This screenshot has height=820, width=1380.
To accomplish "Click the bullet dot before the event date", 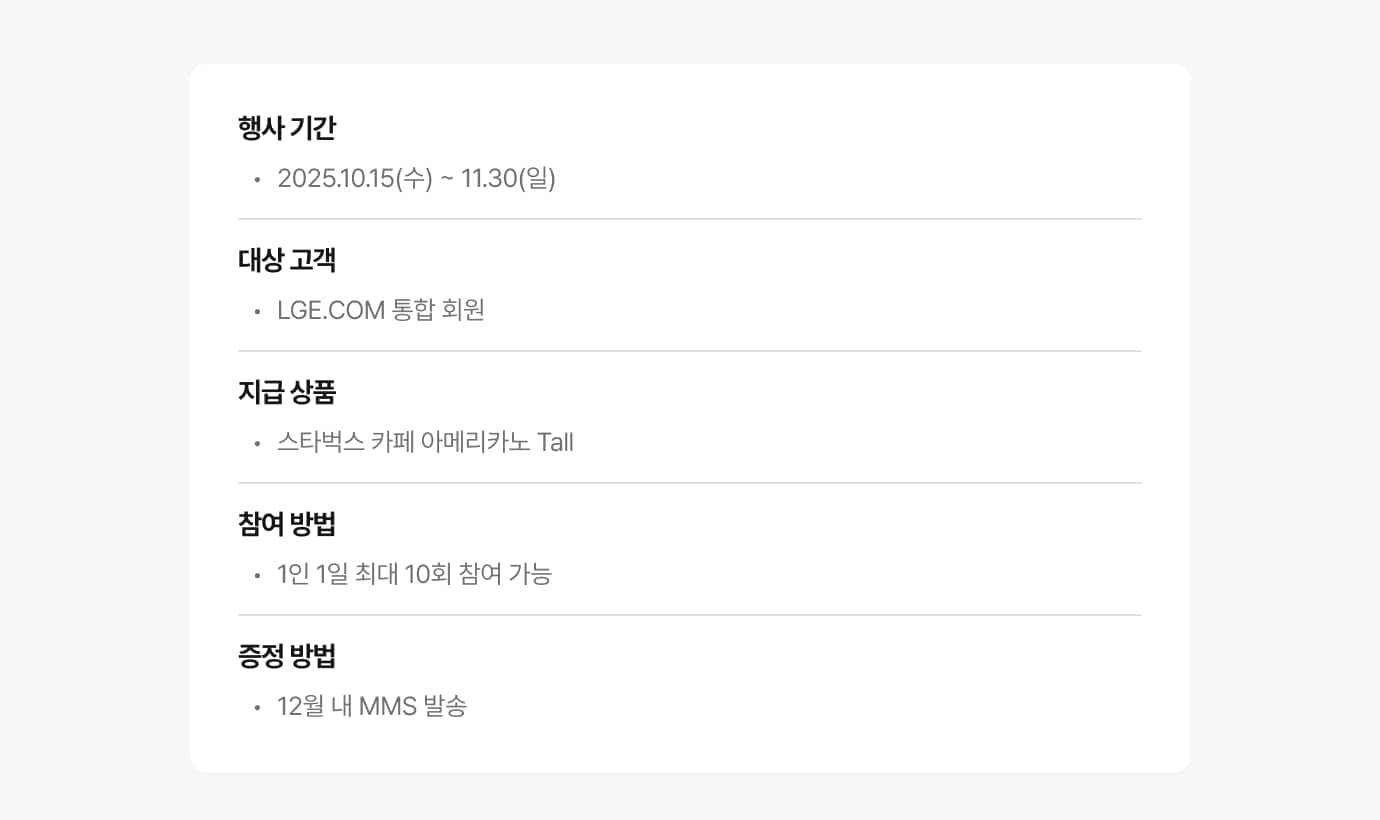I will coord(257,180).
